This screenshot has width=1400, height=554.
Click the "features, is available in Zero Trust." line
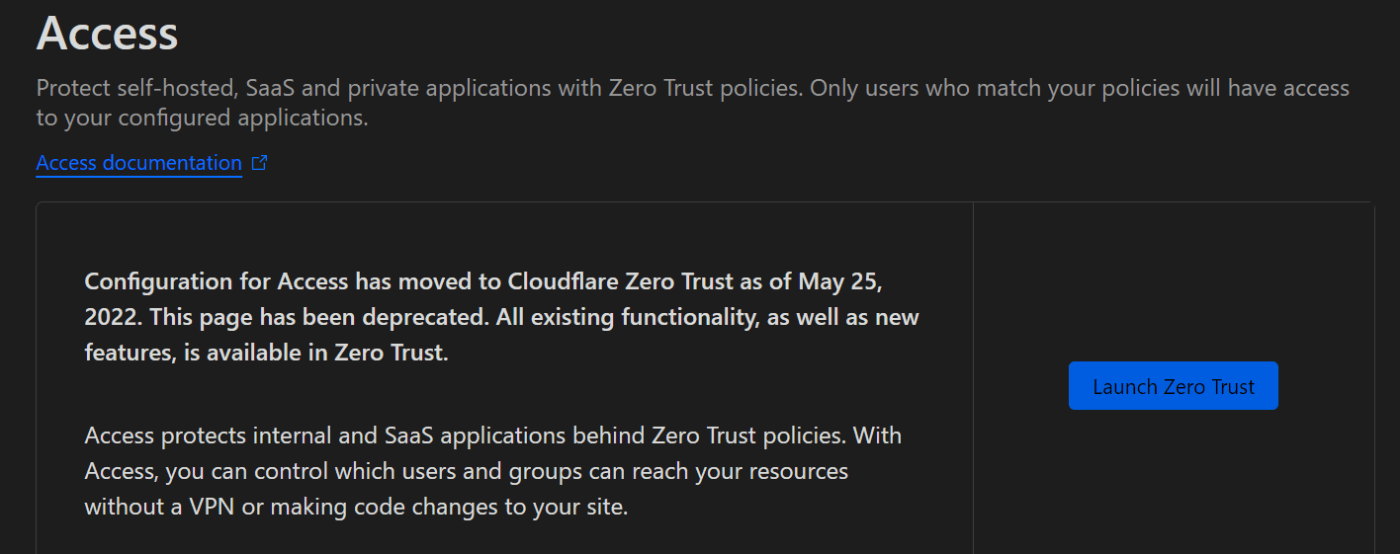[266, 353]
